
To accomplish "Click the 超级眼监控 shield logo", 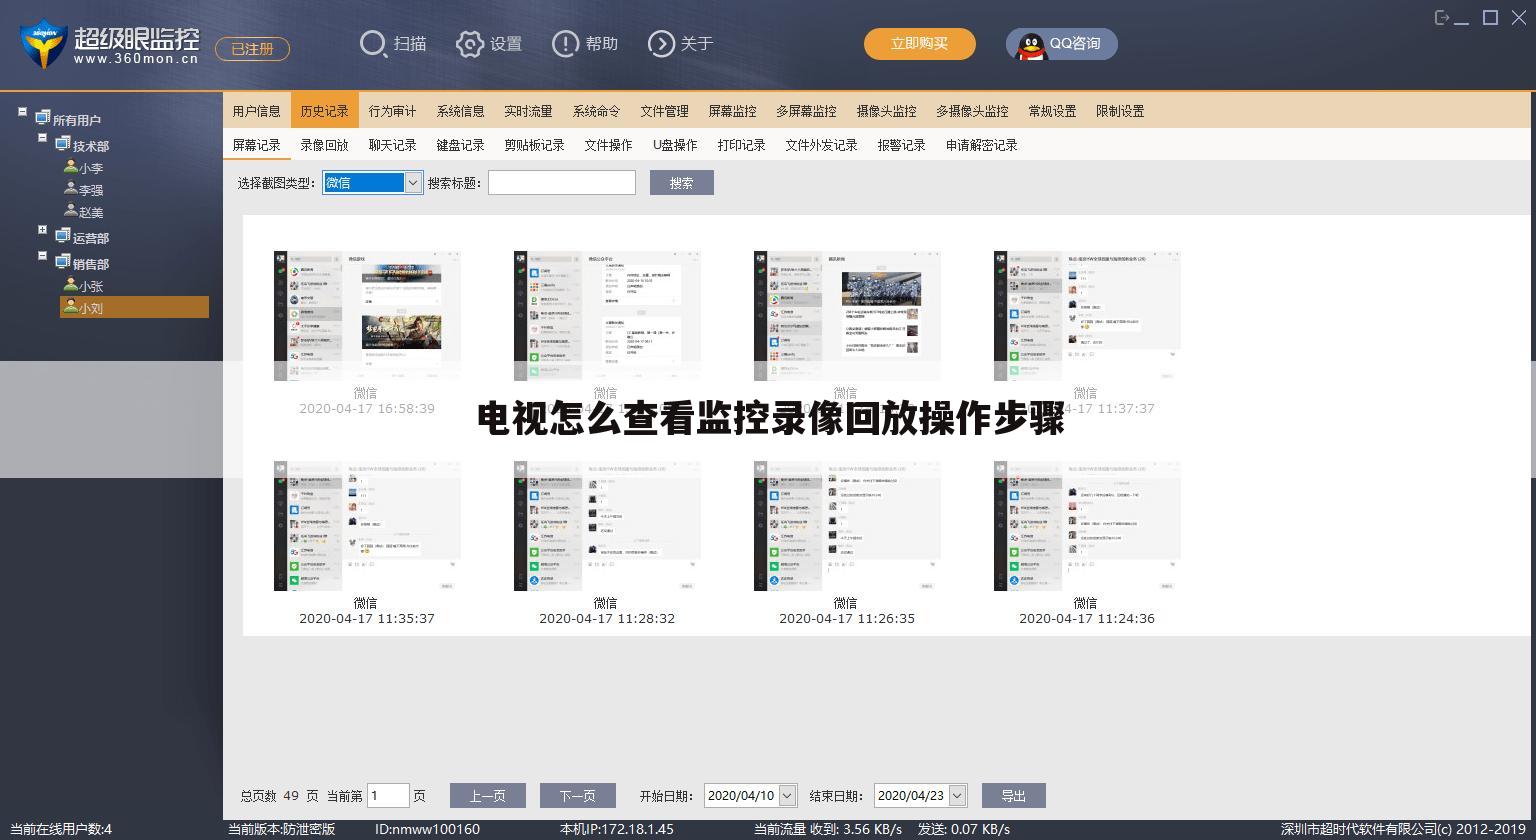I will pyautogui.click(x=43, y=44).
